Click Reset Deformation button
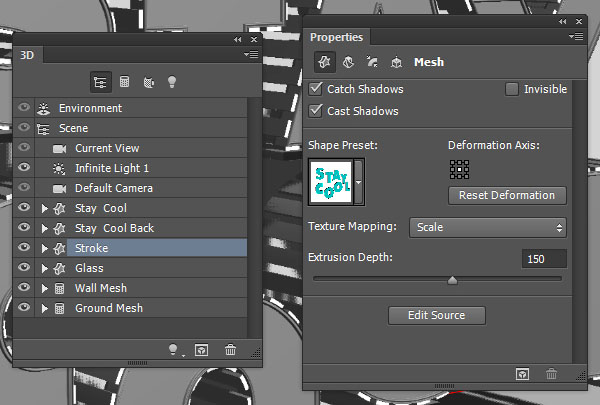The width and height of the screenshot is (600, 405). pos(507,195)
